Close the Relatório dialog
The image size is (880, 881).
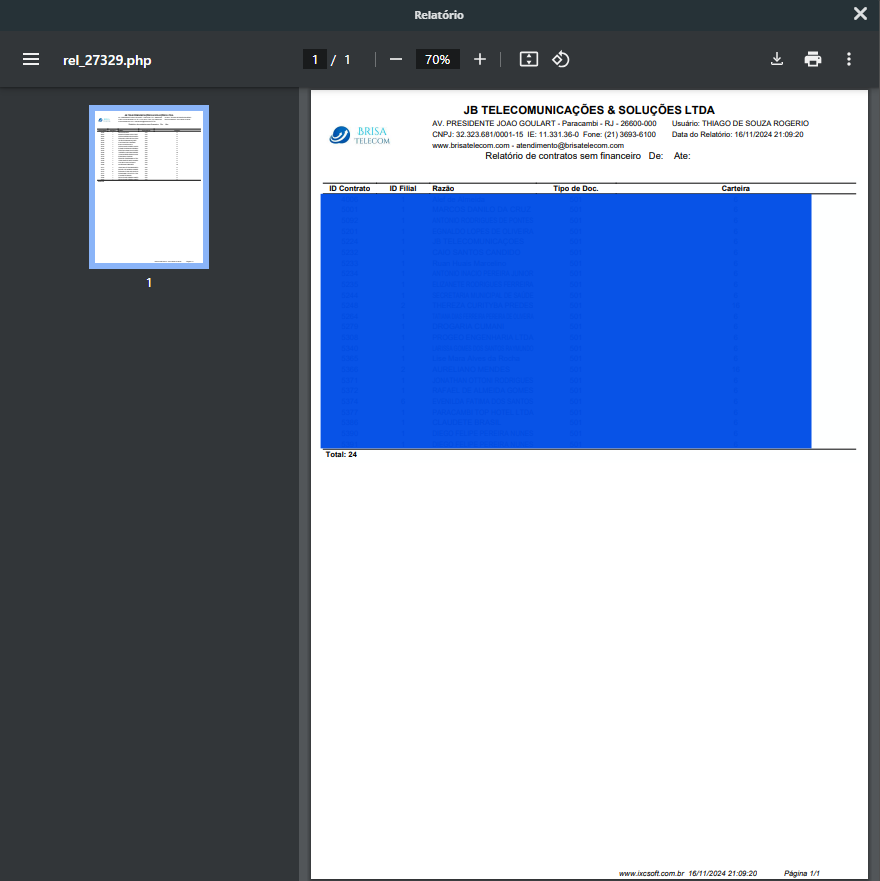(x=860, y=14)
